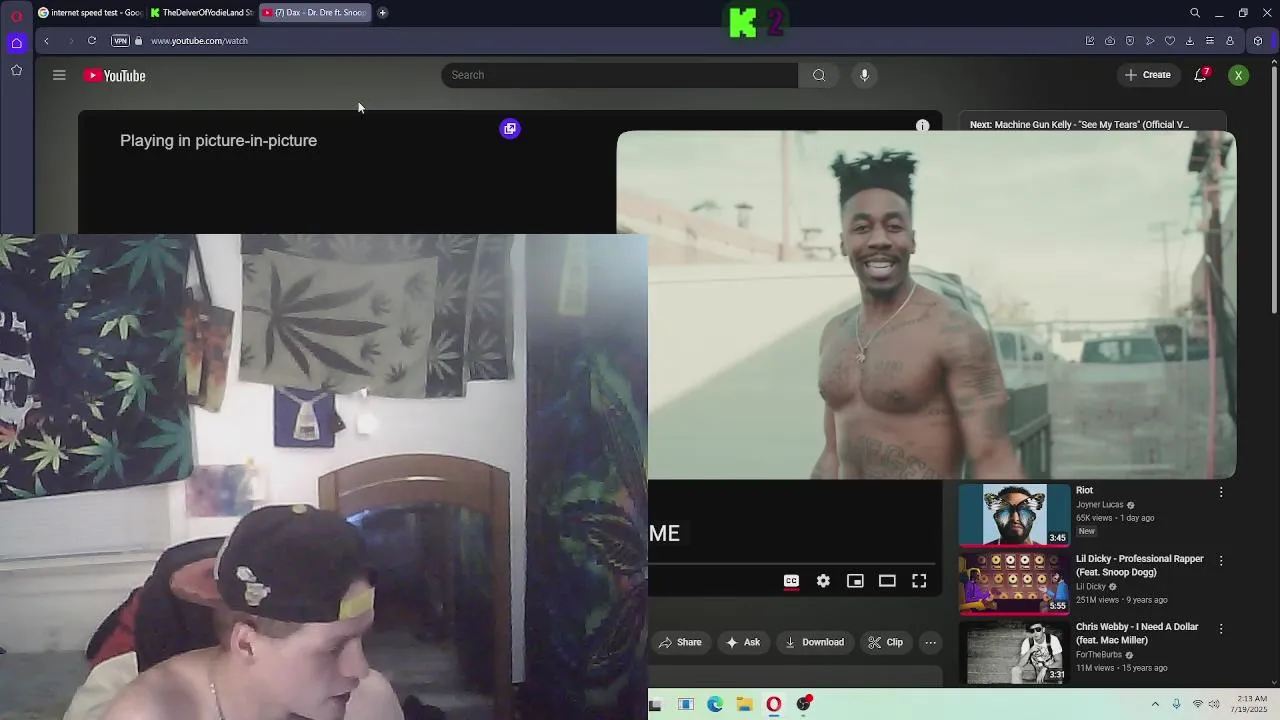Go to the YouTube home logo

point(115,76)
